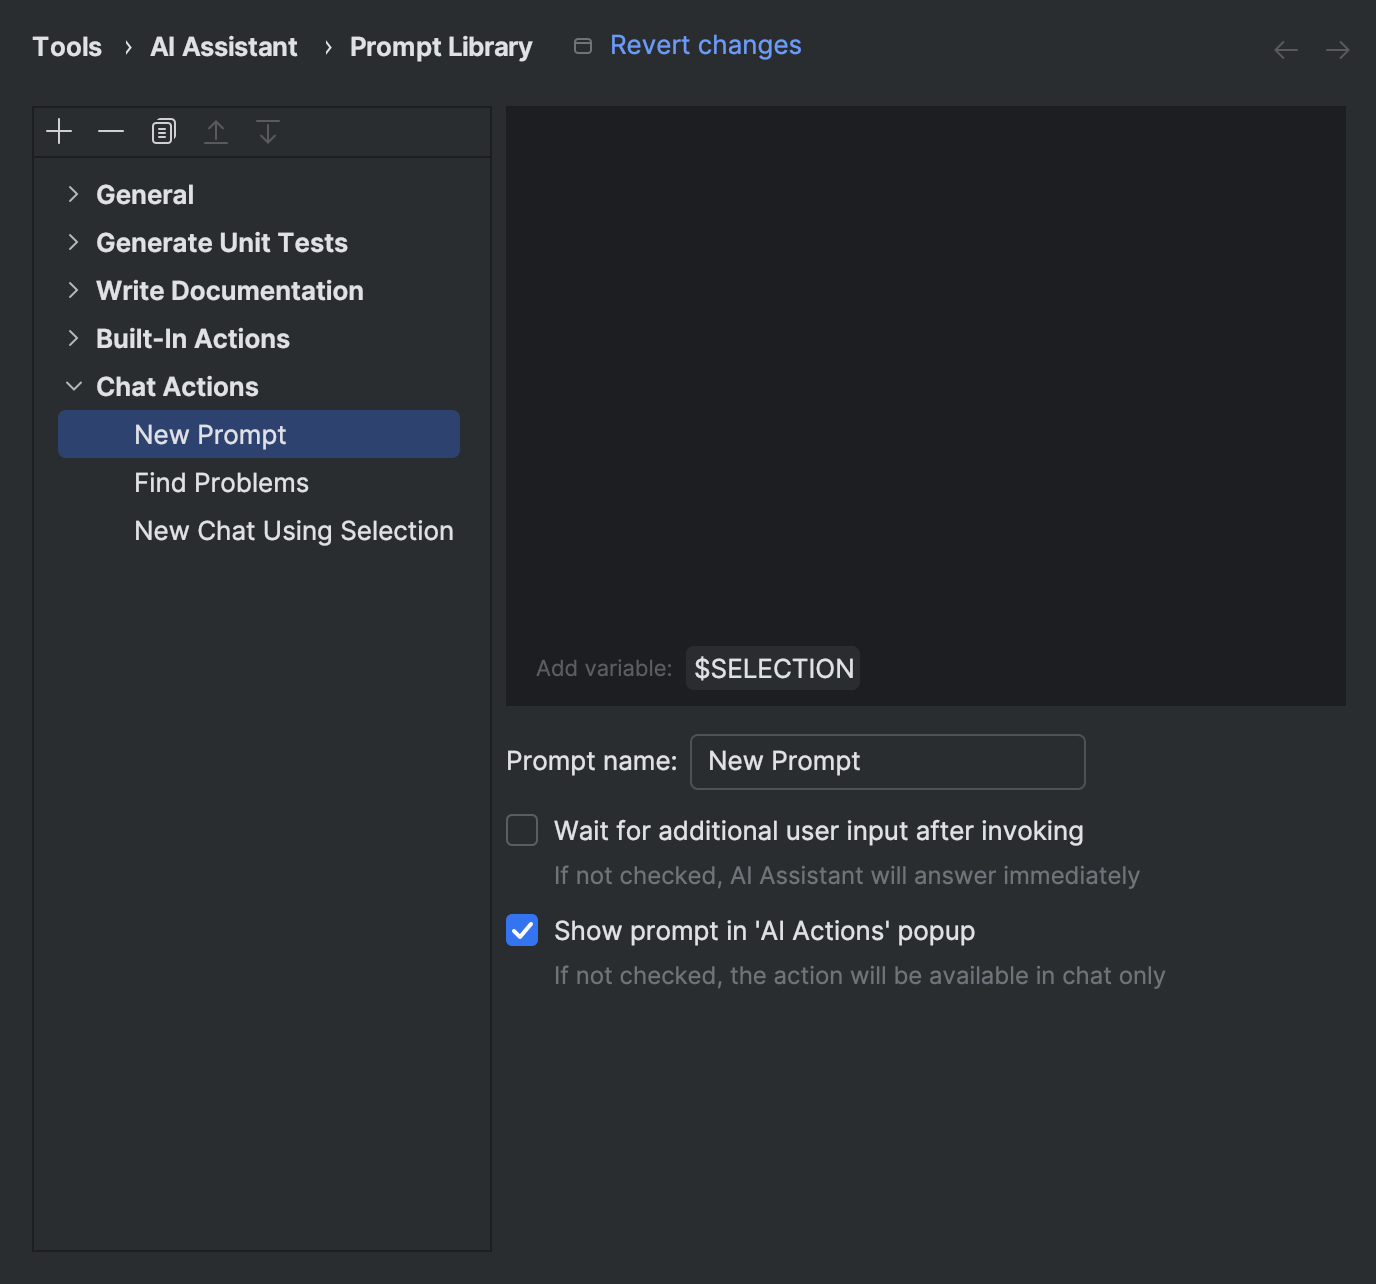Viewport: 1376px width, 1284px height.
Task: Click the reset icon beside Revert changes
Action: pyautogui.click(x=583, y=45)
